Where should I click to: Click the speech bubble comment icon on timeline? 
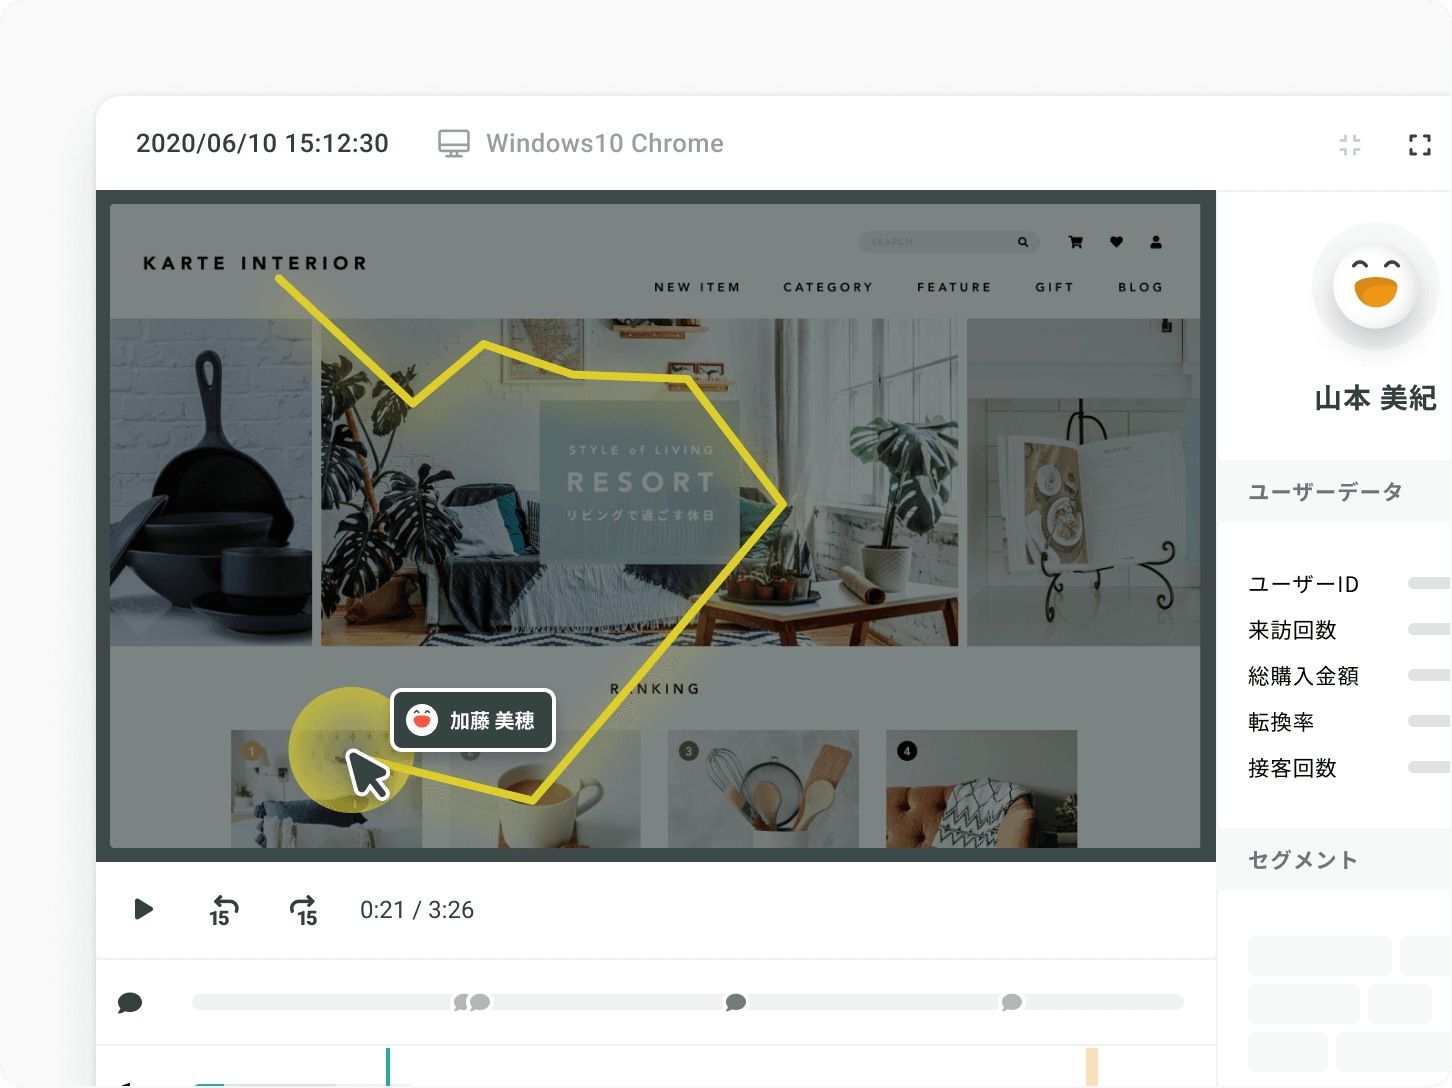click(x=130, y=1002)
